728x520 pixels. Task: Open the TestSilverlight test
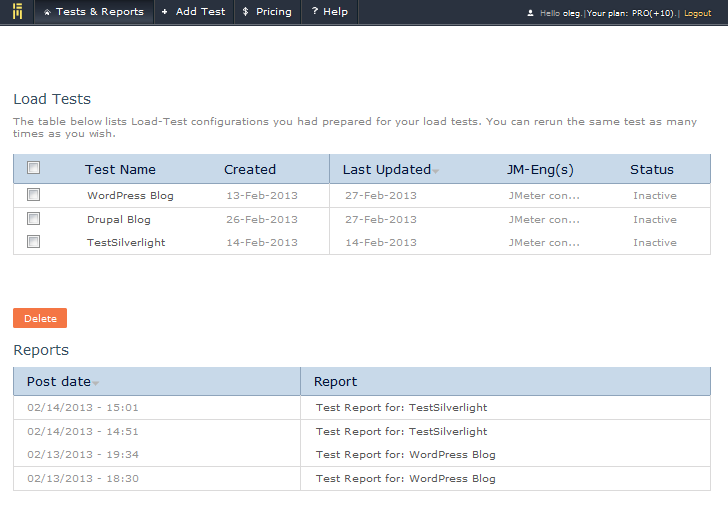click(126, 242)
